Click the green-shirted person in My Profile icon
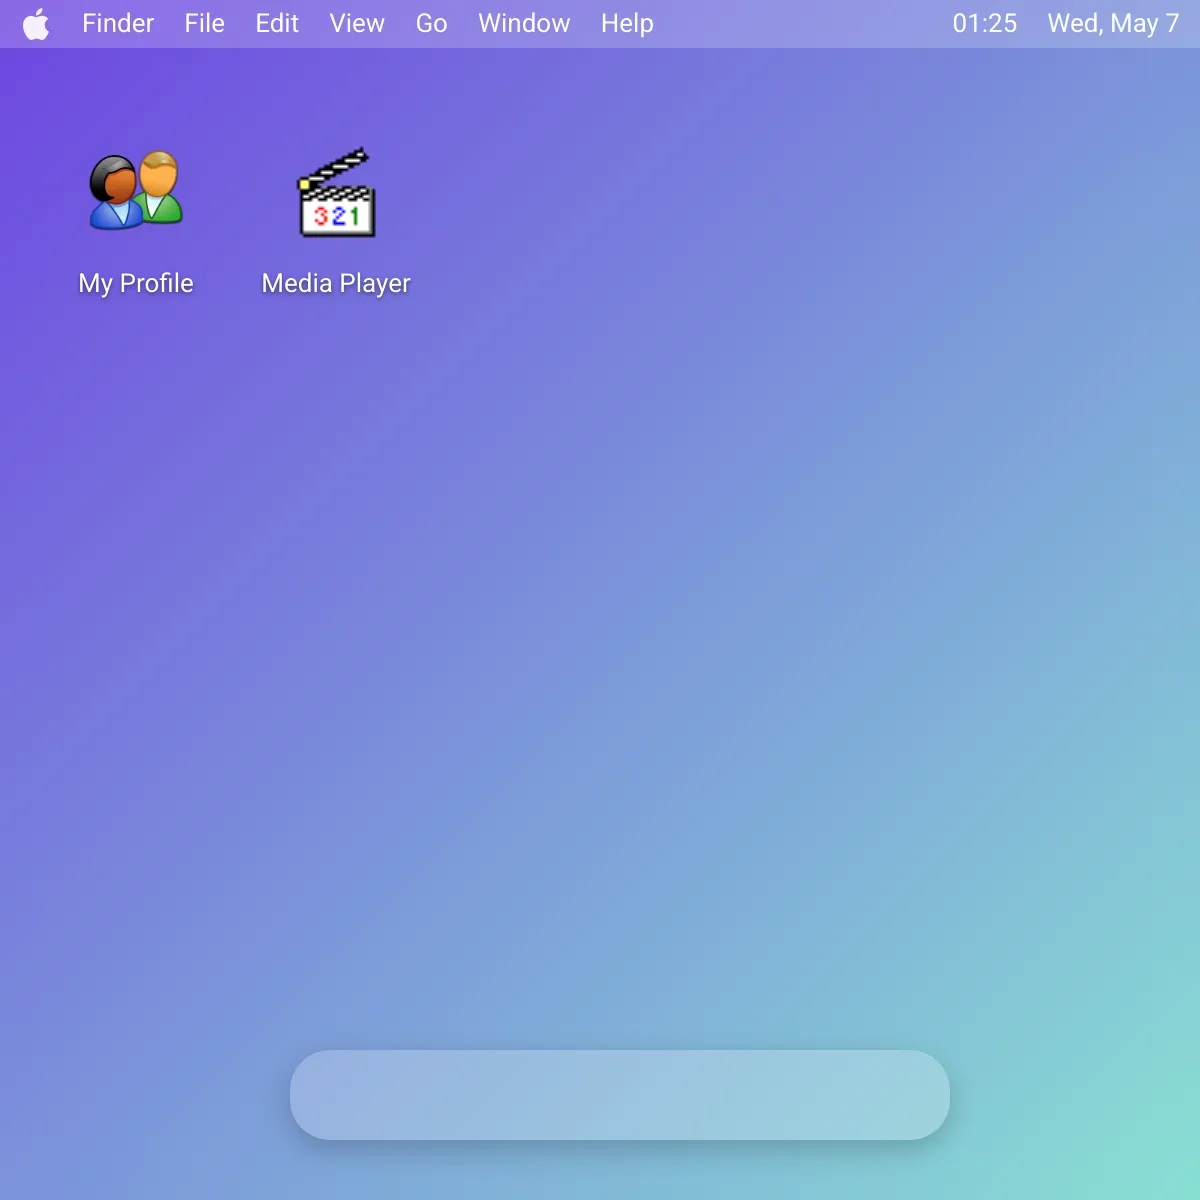This screenshot has width=1200, height=1200. [x=160, y=190]
